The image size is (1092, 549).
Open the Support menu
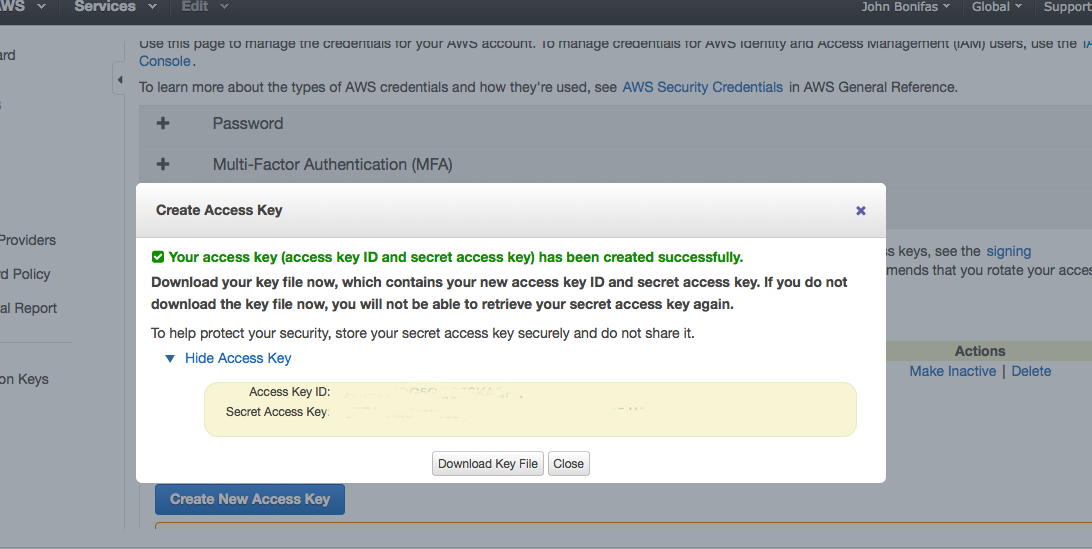click(x=1067, y=7)
